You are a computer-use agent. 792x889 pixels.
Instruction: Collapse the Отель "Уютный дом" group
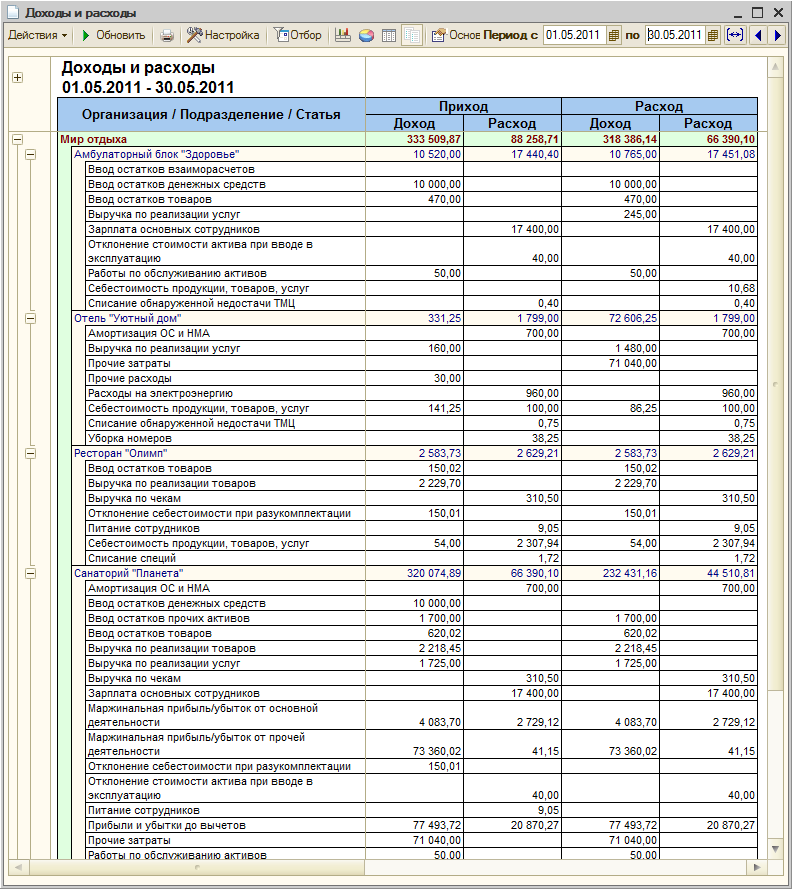pos(31,319)
